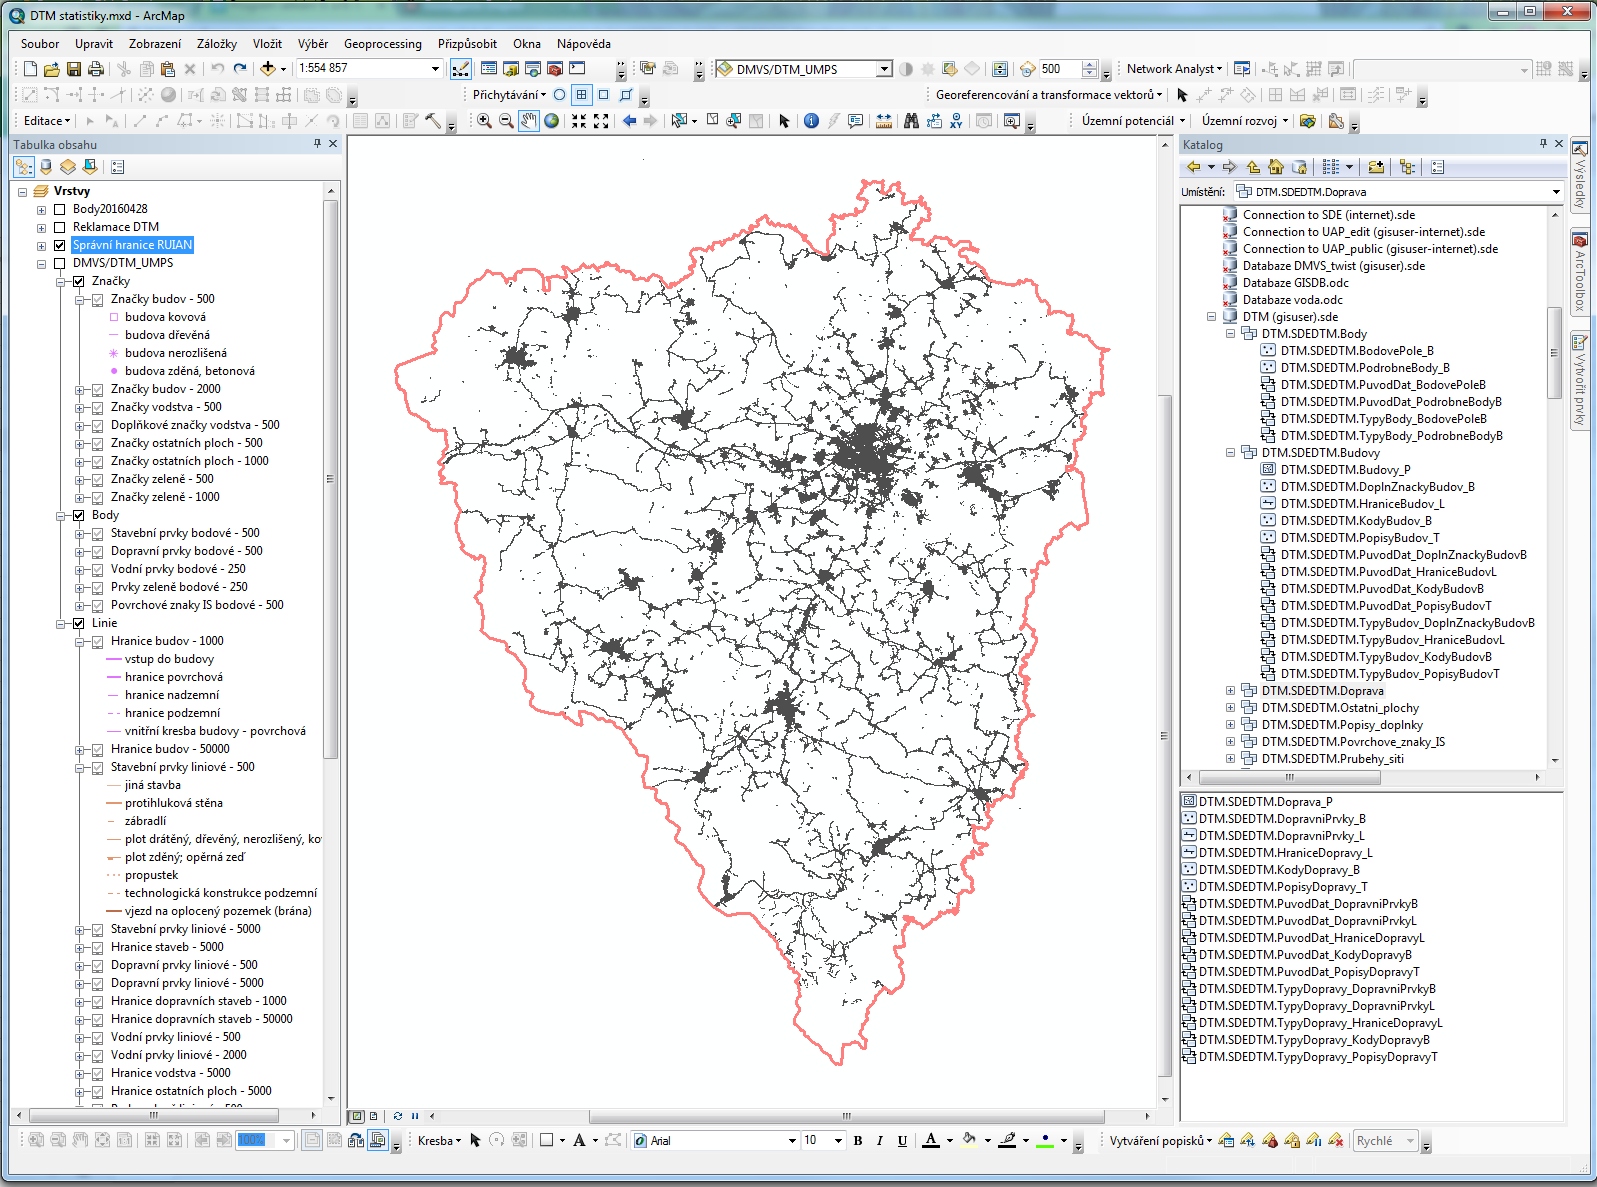The height and width of the screenshot is (1187, 1597).
Task: Open the Umístění location dropdown
Action: click(1556, 192)
